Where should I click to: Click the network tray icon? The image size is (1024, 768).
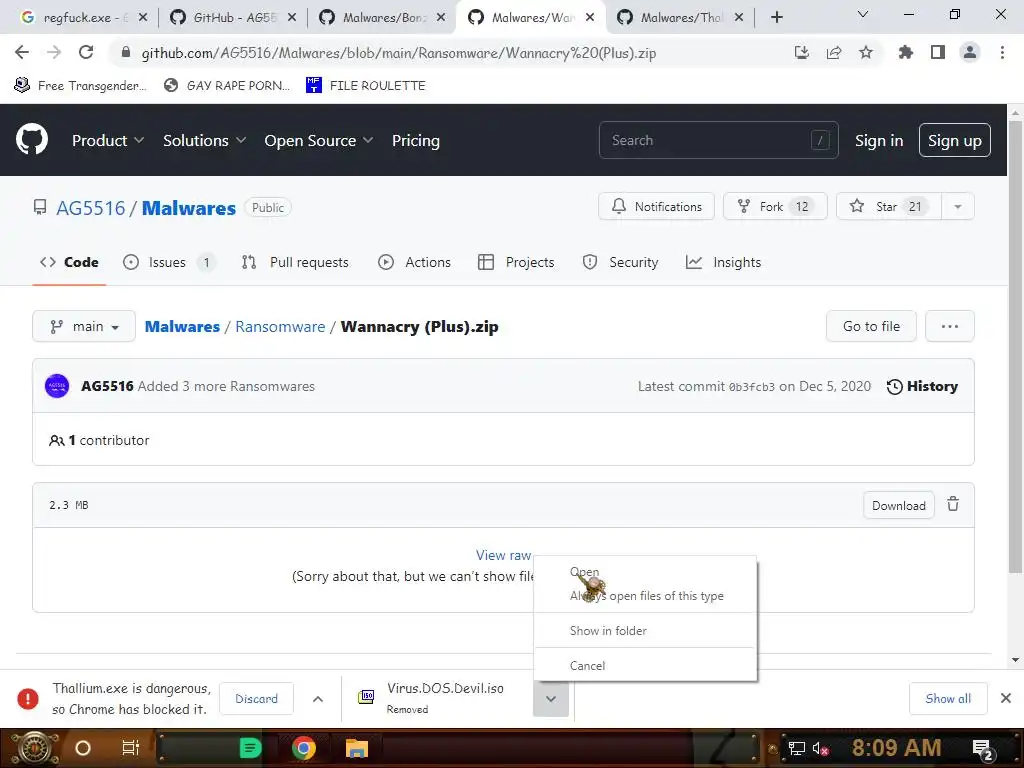[x=797, y=748]
